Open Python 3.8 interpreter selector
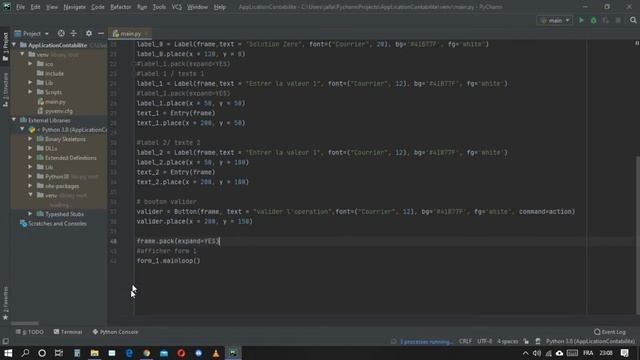The width and height of the screenshot is (640, 360). point(590,341)
